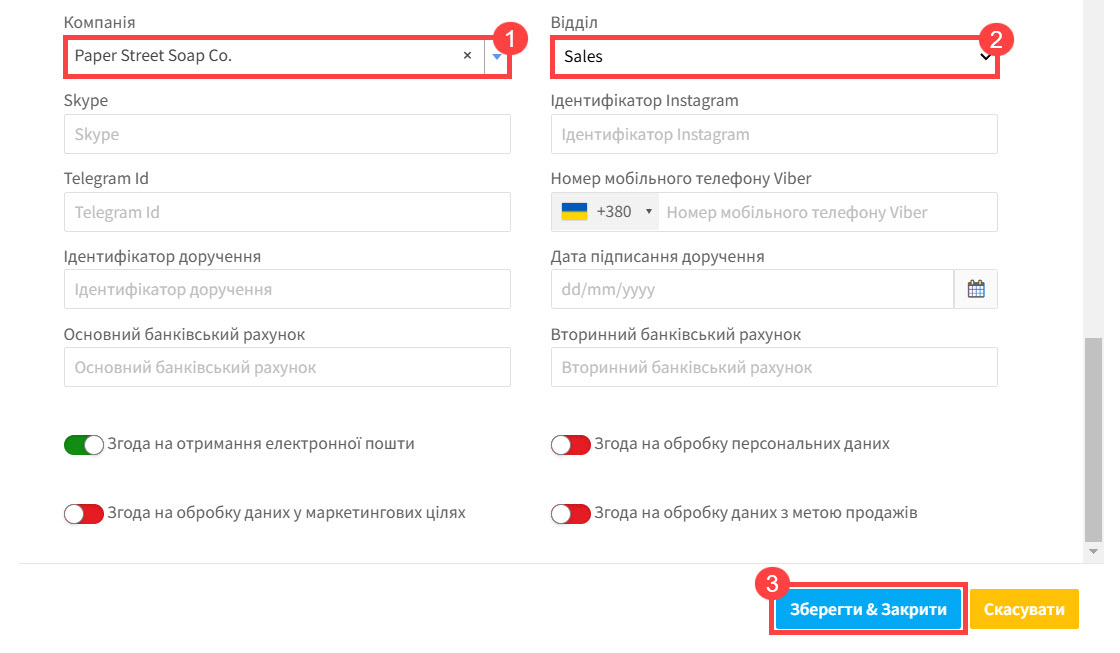Image resolution: width=1120 pixels, height=653 pixels.
Task: Open the Відділ dropdown showing Sales
Action: [774, 56]
